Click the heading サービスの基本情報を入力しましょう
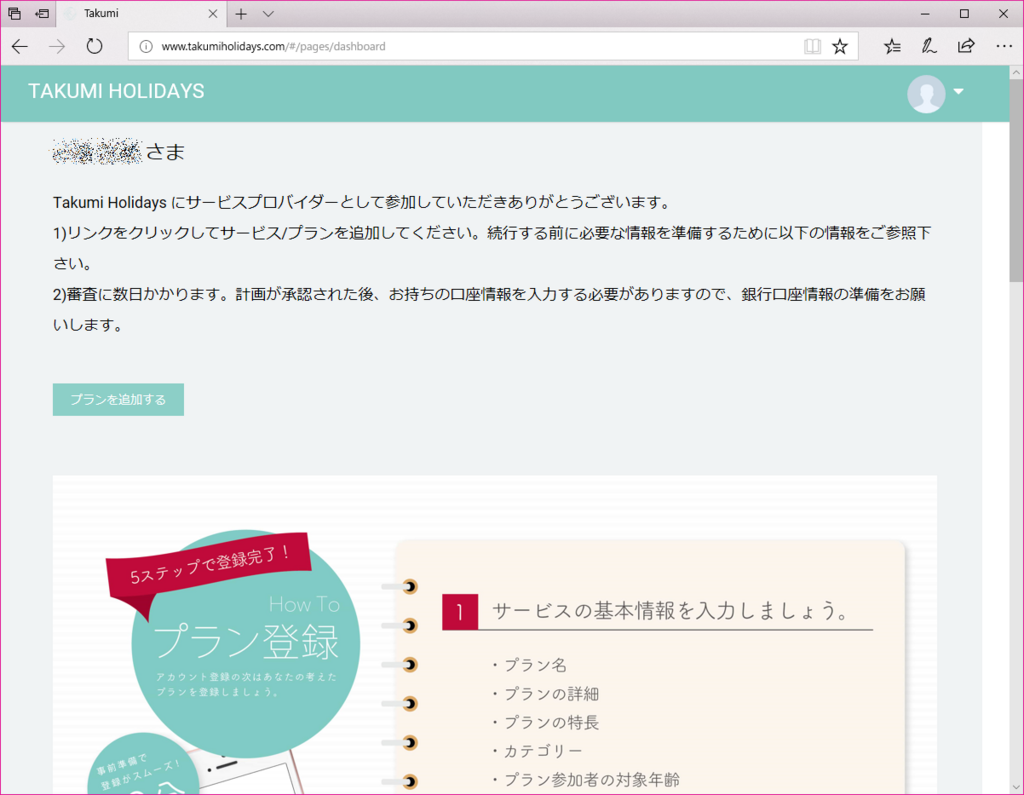The height and width of the screenshot is (795, 1024). pos(671,610)
